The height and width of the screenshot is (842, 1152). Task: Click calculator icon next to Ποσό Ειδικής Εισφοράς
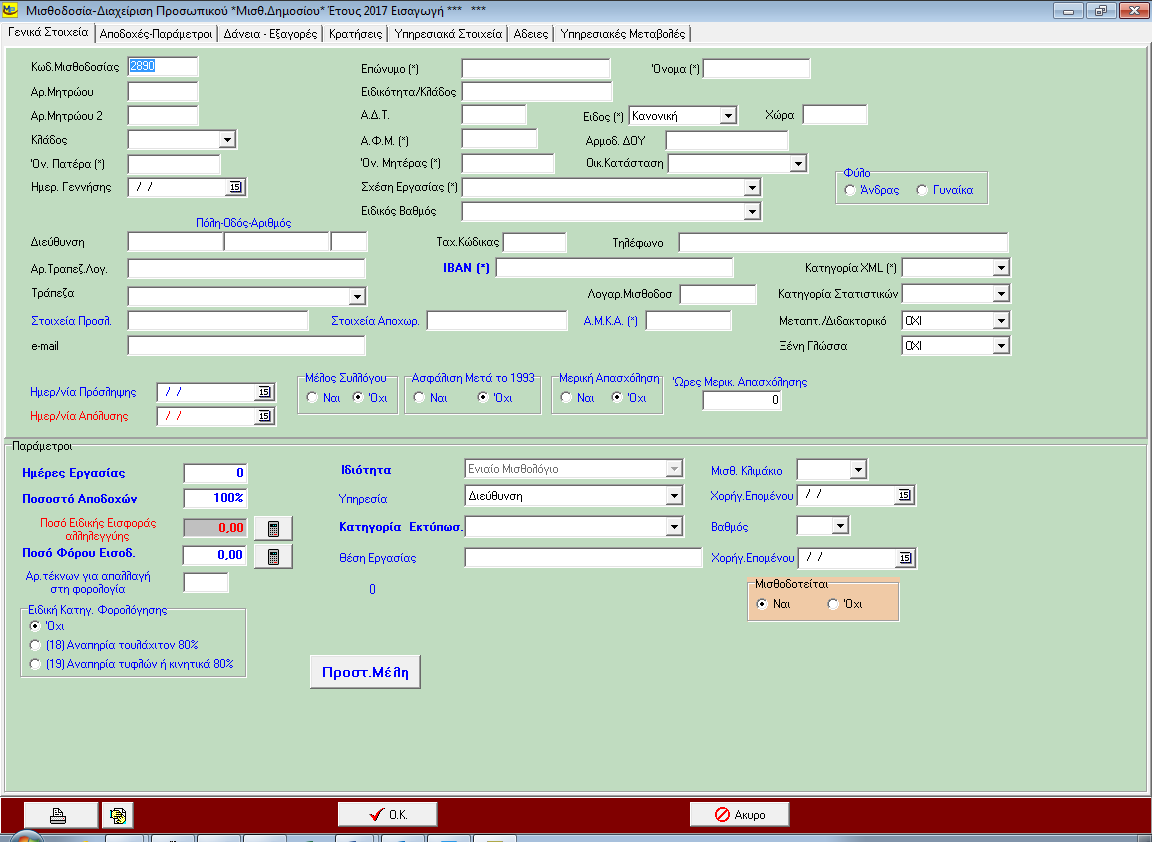coord(273,527)
